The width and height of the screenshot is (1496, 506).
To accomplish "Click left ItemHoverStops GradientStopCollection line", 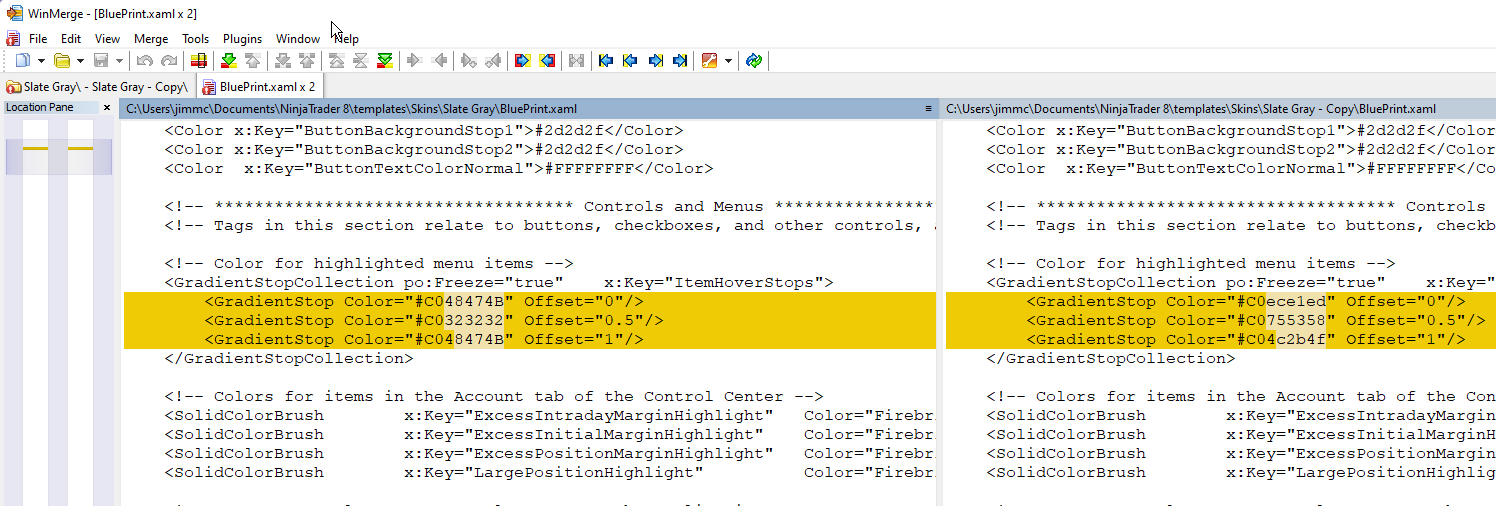I will pyautogui.click(x=499, y=283).
